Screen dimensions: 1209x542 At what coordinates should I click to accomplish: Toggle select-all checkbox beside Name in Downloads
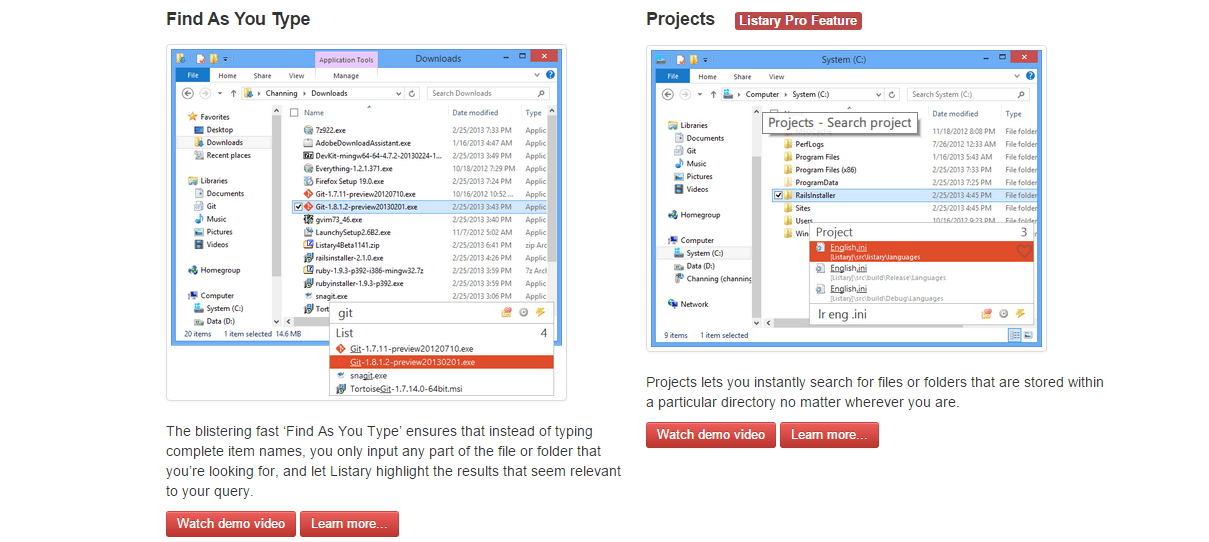tap(294, 113)
